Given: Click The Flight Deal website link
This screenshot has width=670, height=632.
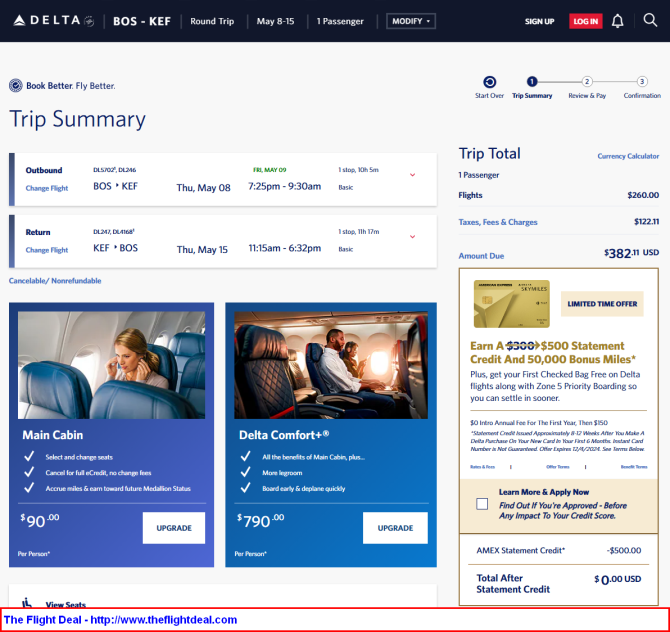Looking at the screenshot, I should pyautogui.click(x=164, y=620).
